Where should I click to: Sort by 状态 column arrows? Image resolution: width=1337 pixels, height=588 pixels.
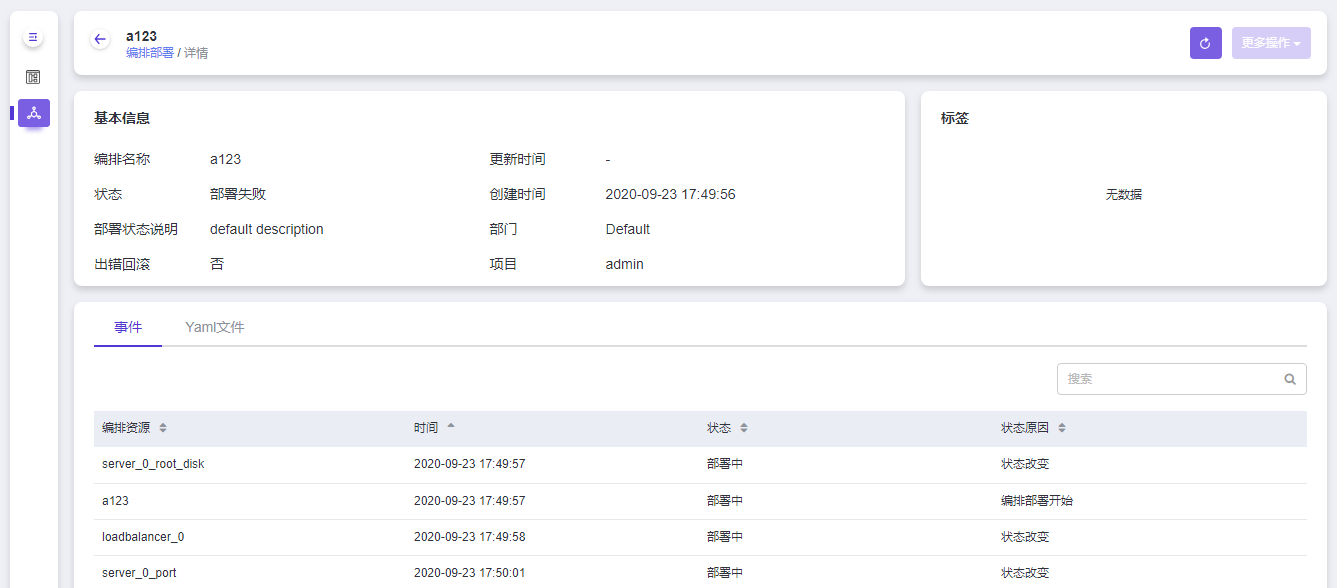click(x=744, y=428)
